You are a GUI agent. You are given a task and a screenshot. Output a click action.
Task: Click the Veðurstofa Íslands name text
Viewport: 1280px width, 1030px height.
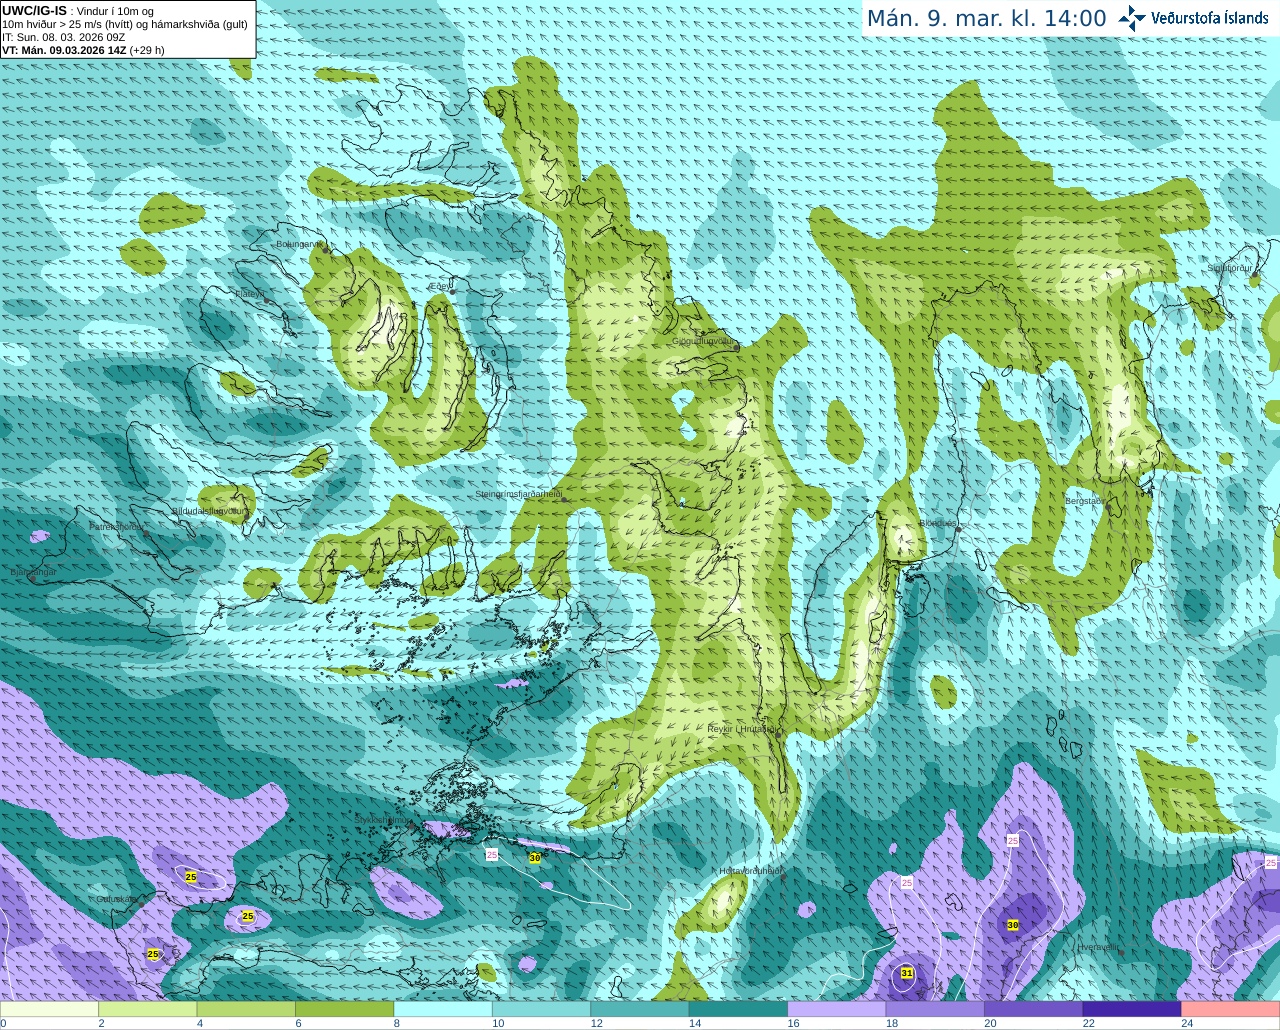point(1210,18)
